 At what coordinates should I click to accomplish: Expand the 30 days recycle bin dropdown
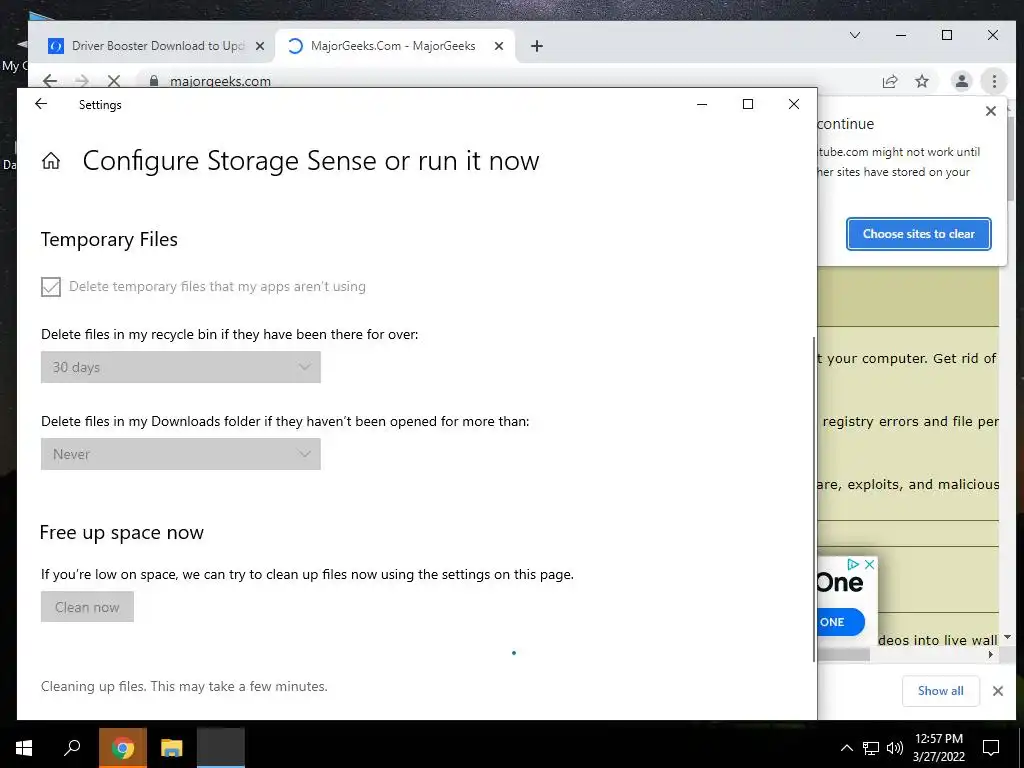(x=181, y=367)
